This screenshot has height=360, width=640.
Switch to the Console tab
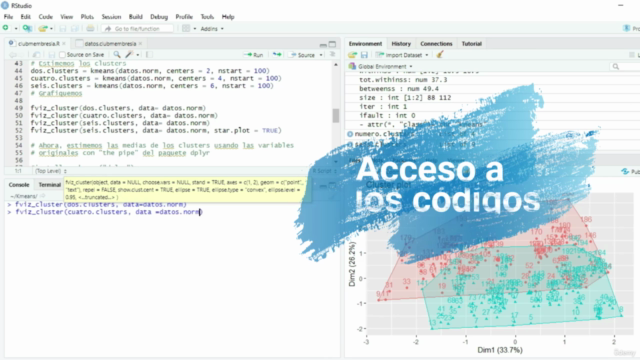point(19,185)
